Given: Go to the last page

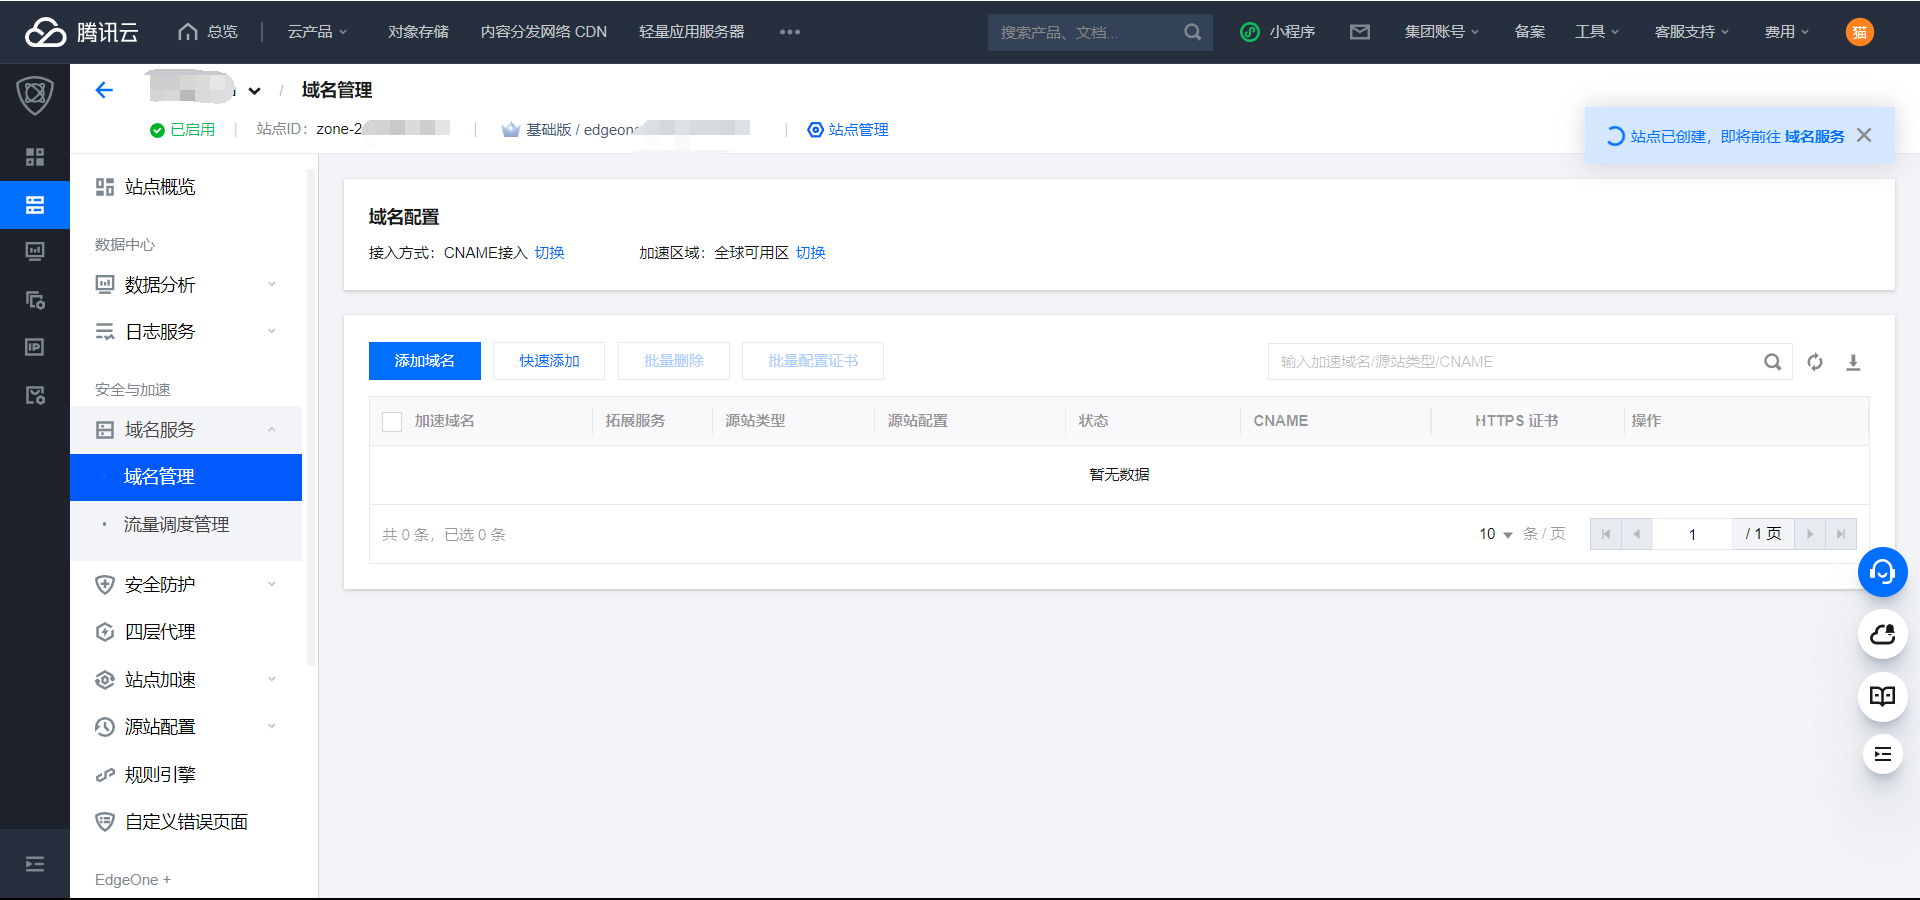Looking at the screenshot, I should click(x=1841, y=534).
